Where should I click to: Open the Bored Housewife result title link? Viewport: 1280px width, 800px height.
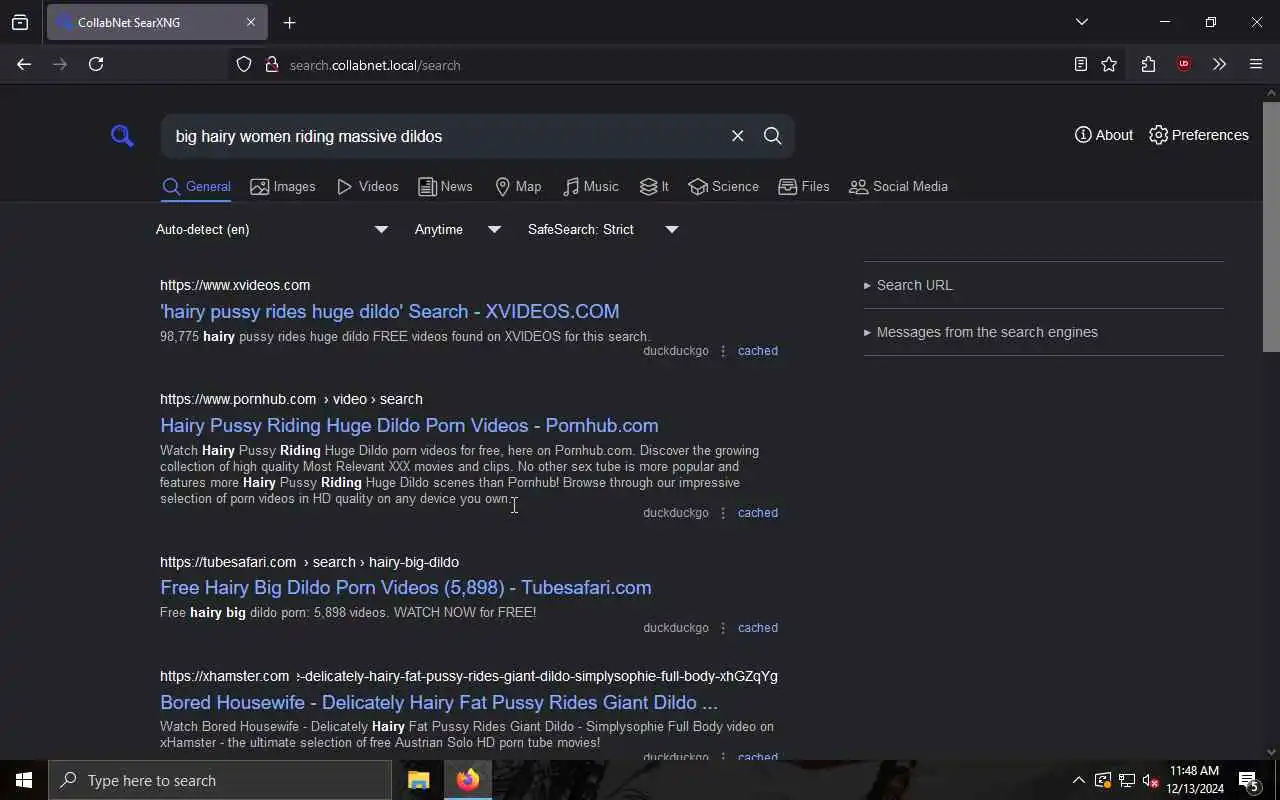click(438, 702)
